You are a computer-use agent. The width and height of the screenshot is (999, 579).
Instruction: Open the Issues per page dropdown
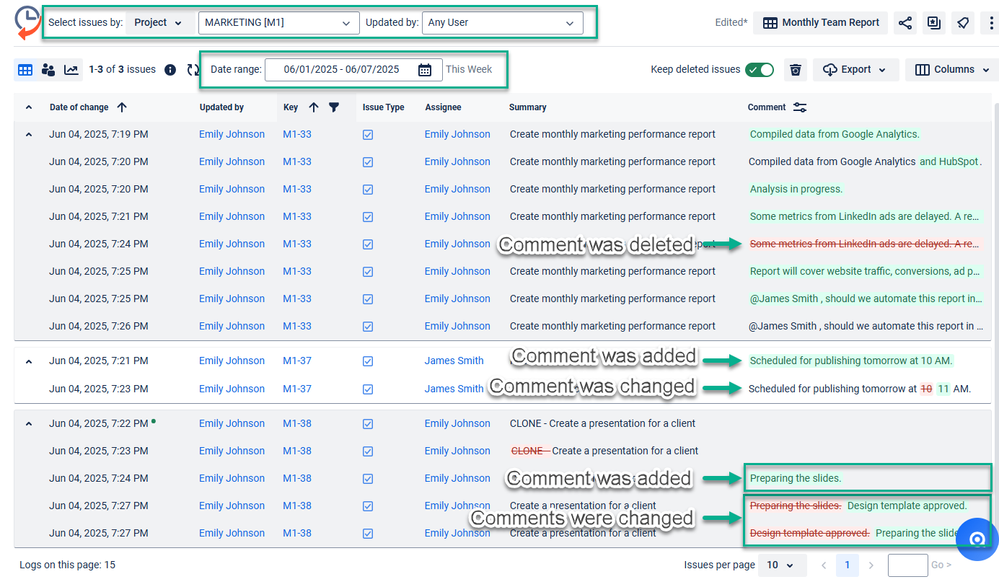[781, 565]
